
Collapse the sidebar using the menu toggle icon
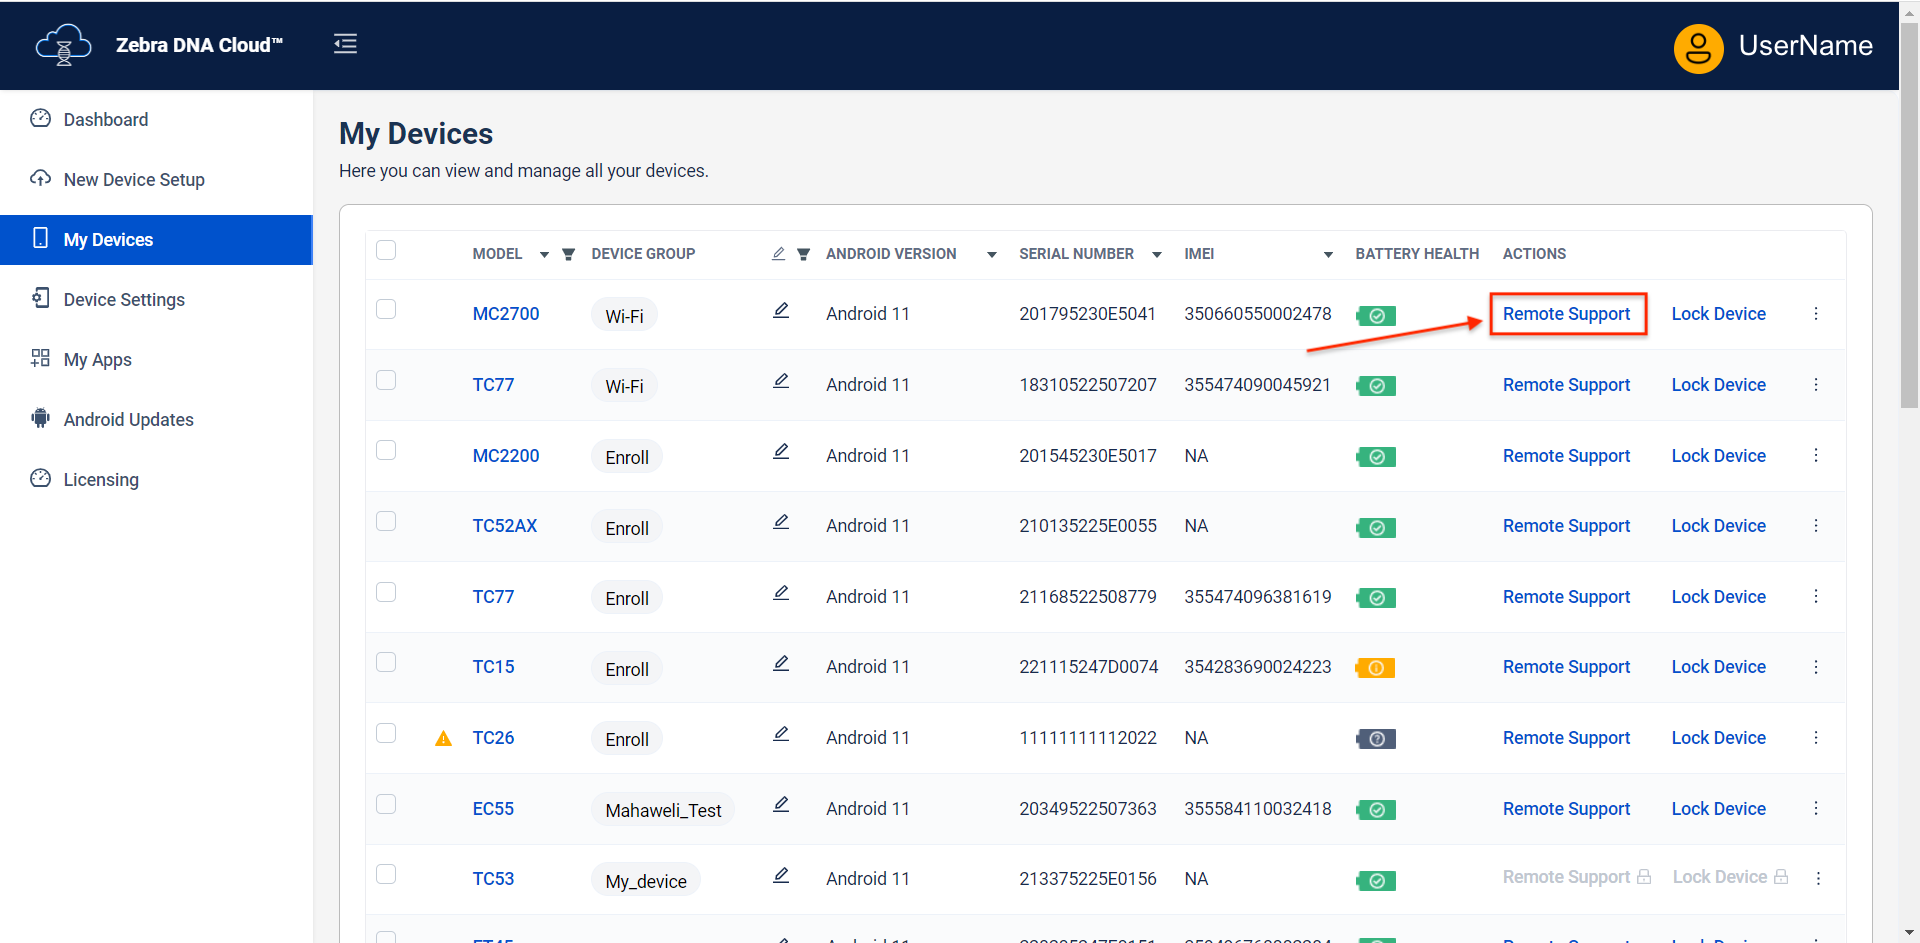click(345, 44)
